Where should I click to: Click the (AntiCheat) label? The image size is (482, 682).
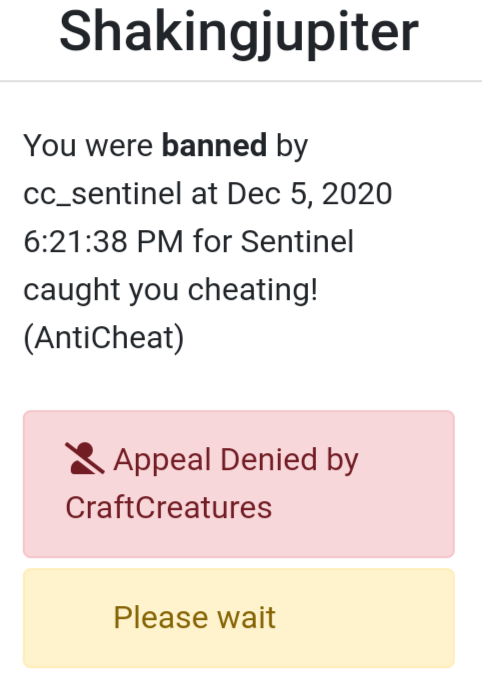tap(104, 338)
